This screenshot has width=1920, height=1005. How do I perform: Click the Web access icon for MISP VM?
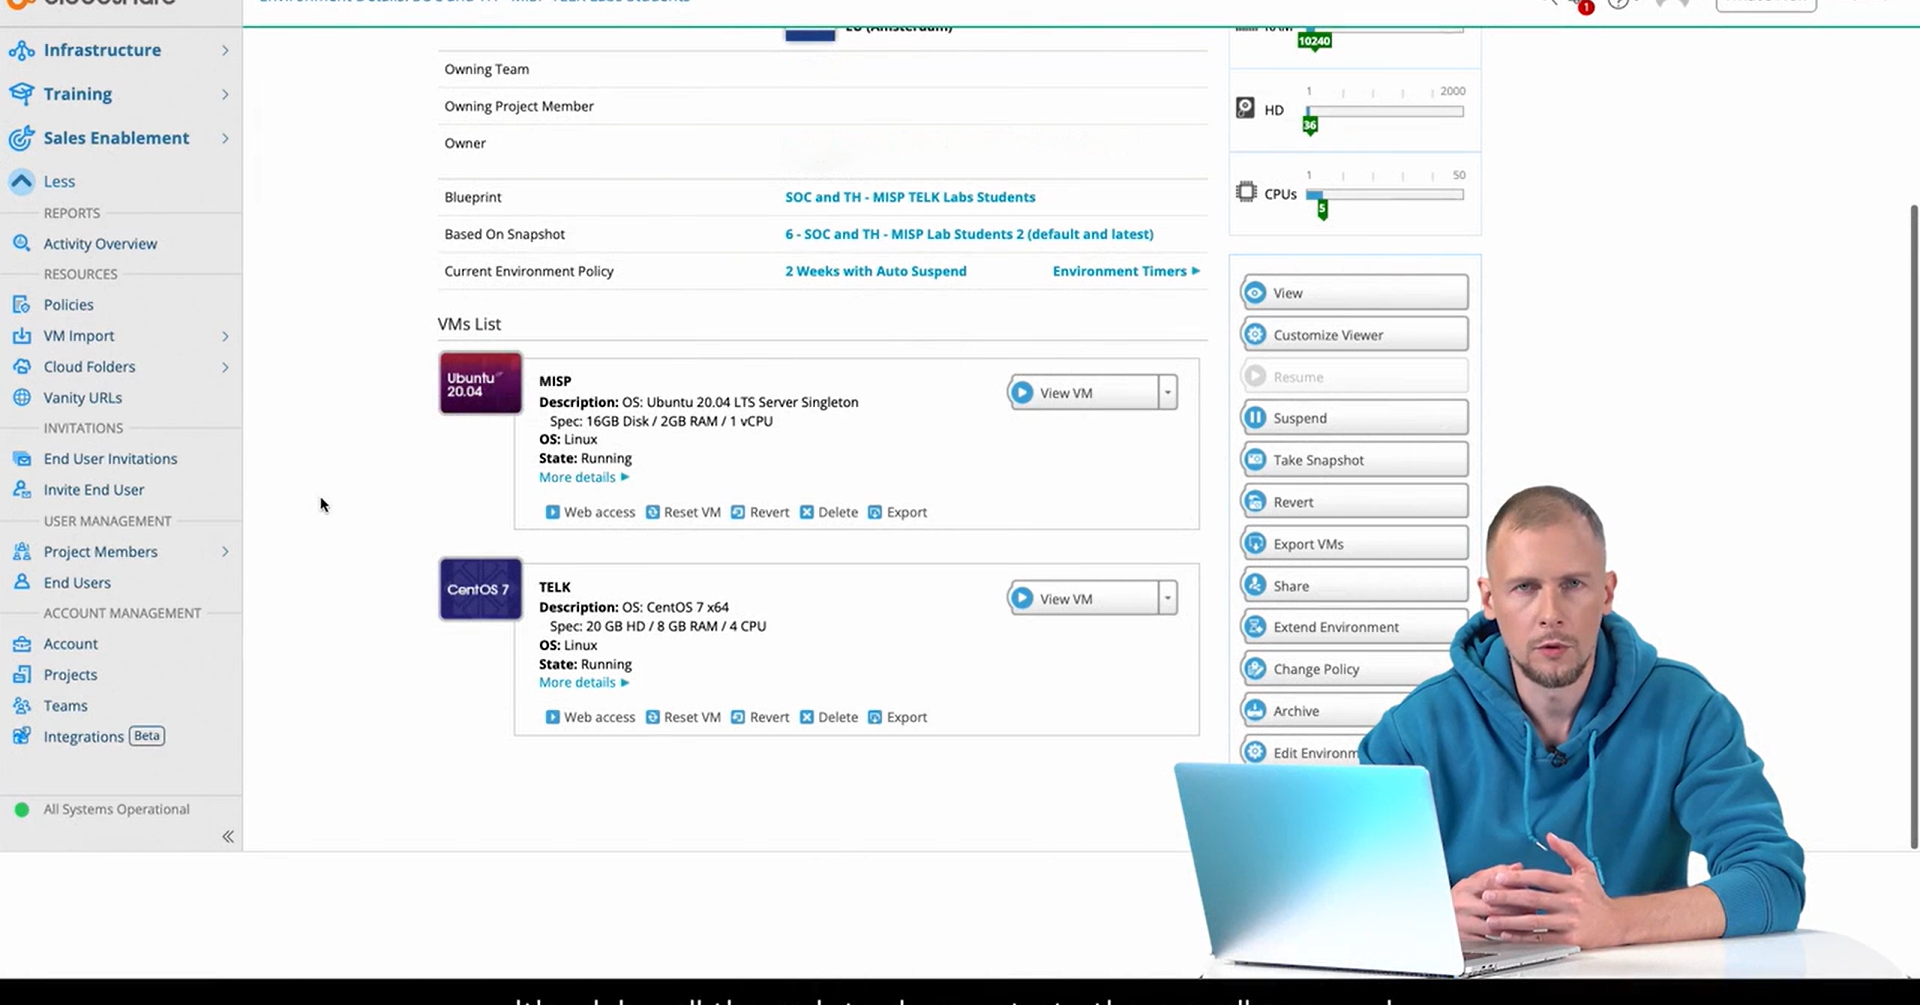click(x=552, y=512)
